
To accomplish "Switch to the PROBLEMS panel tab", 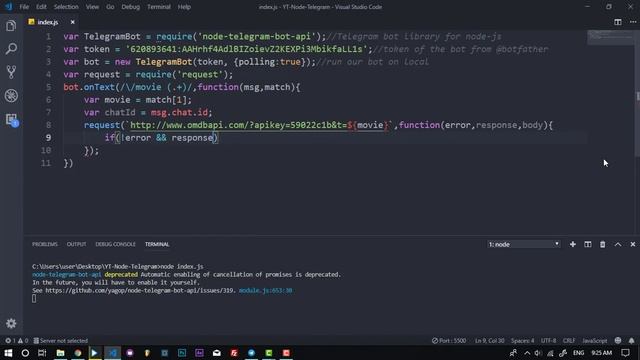I will point(45,244).
